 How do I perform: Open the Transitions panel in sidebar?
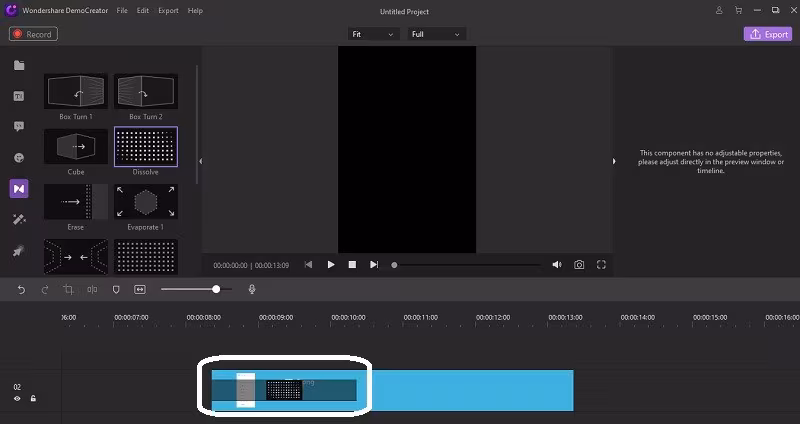(19, 189)
